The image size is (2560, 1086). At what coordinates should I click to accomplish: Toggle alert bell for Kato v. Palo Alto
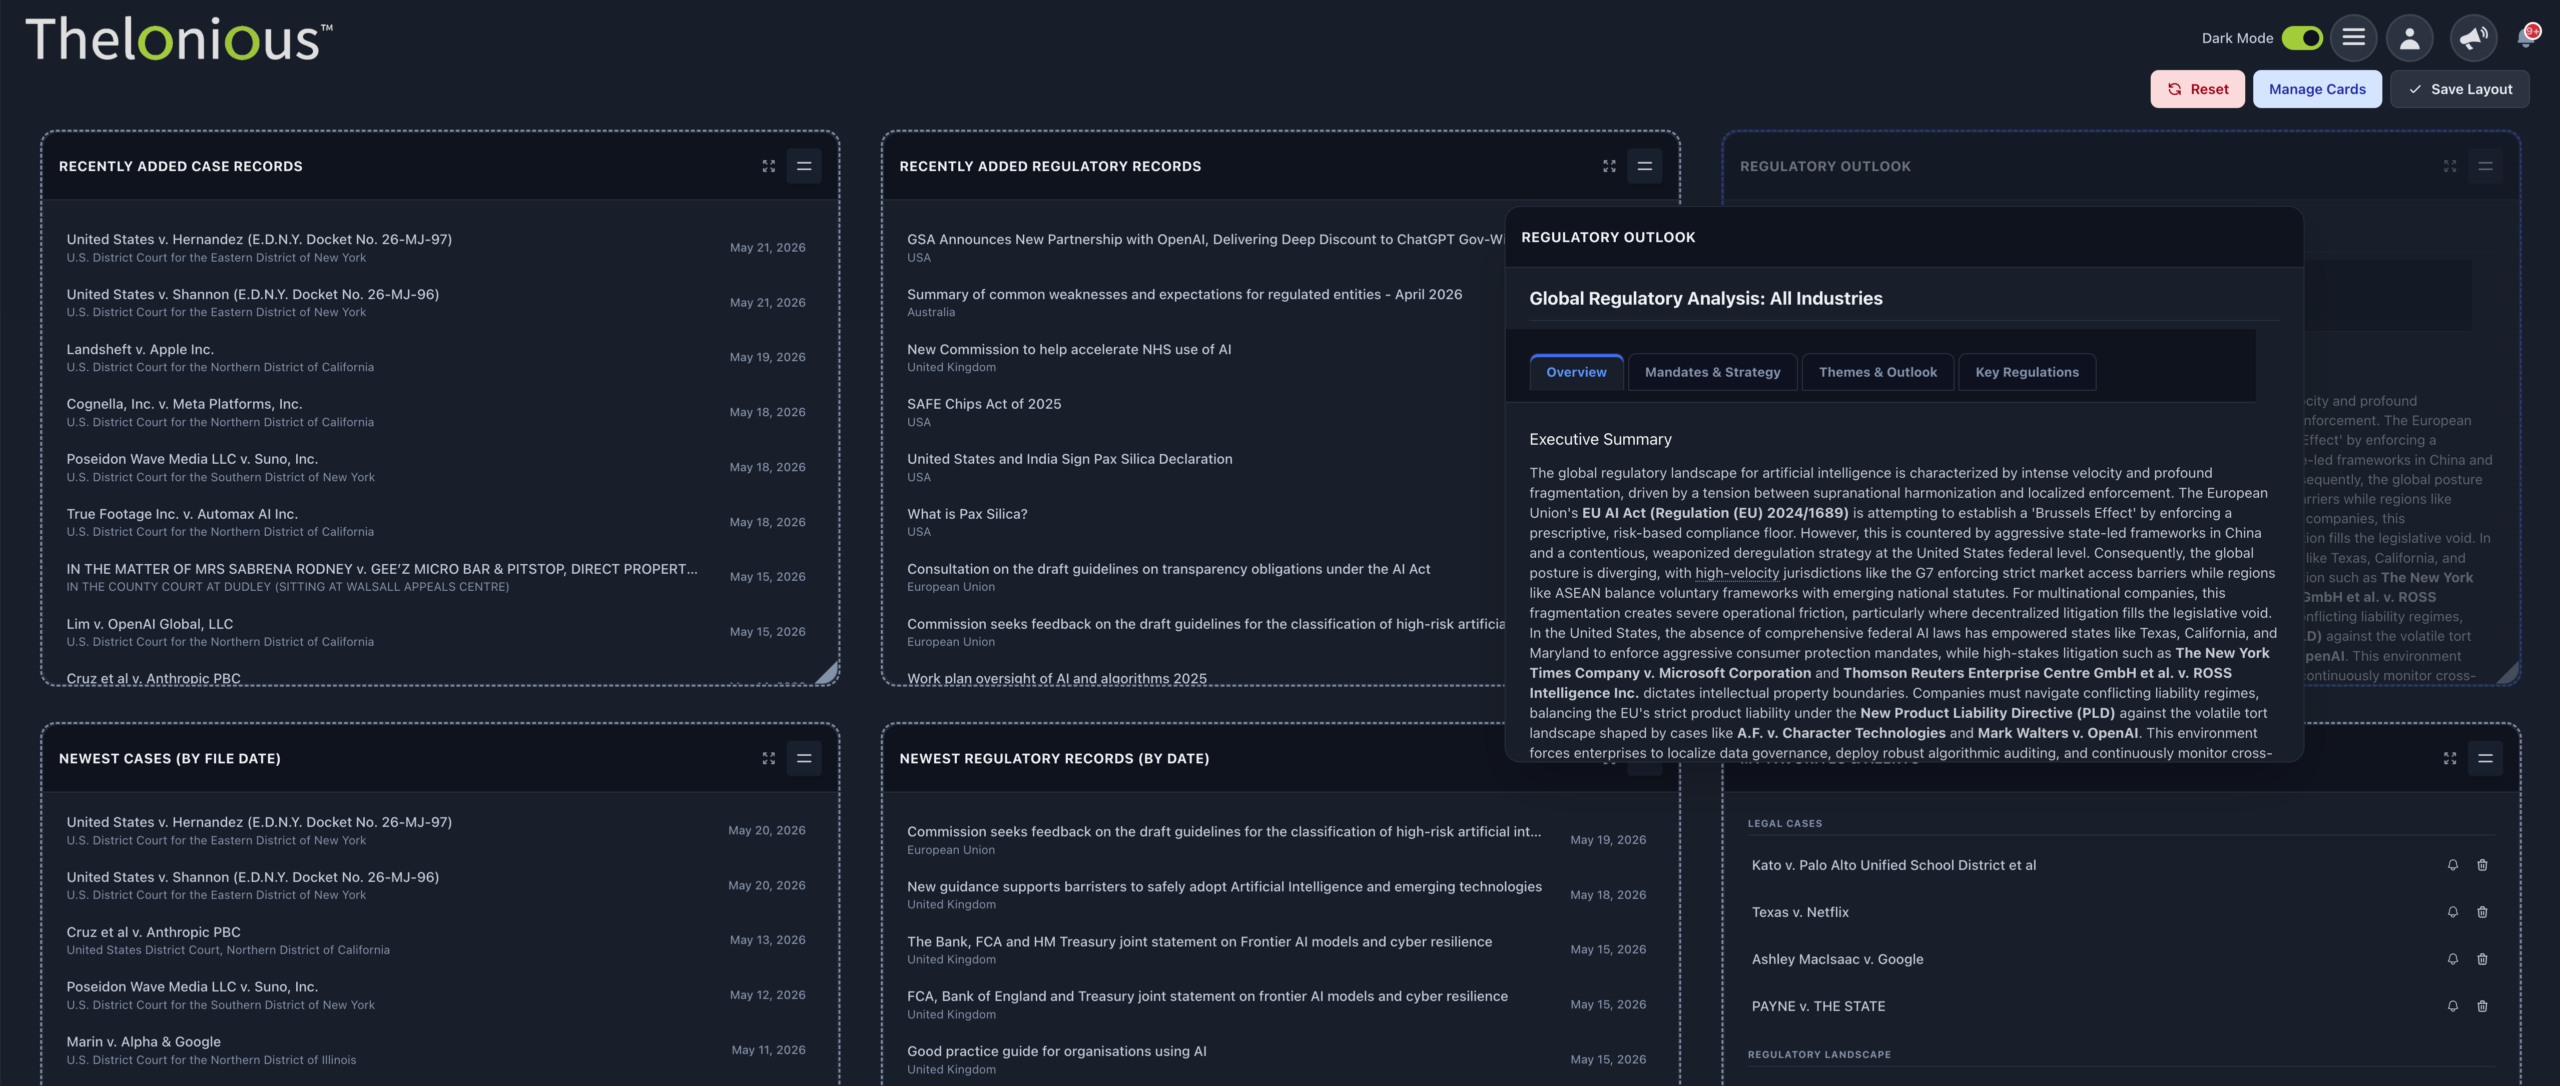pyautogui.click(x=2452, y=865)
